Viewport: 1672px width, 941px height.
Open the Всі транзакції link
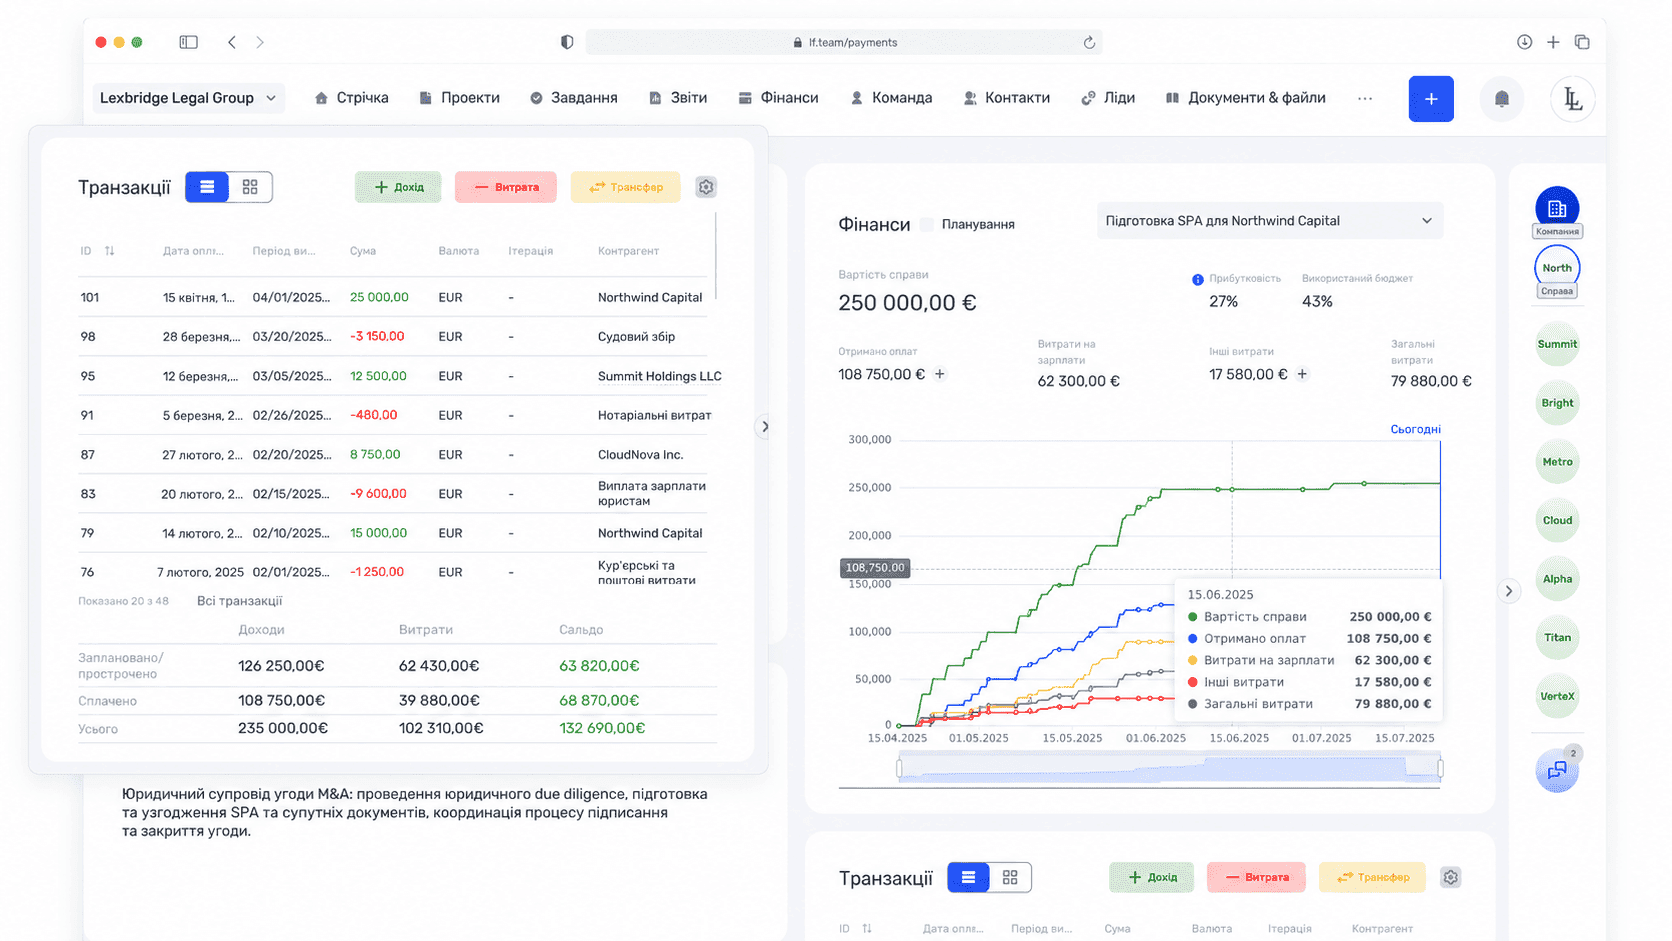coord(239,601)
